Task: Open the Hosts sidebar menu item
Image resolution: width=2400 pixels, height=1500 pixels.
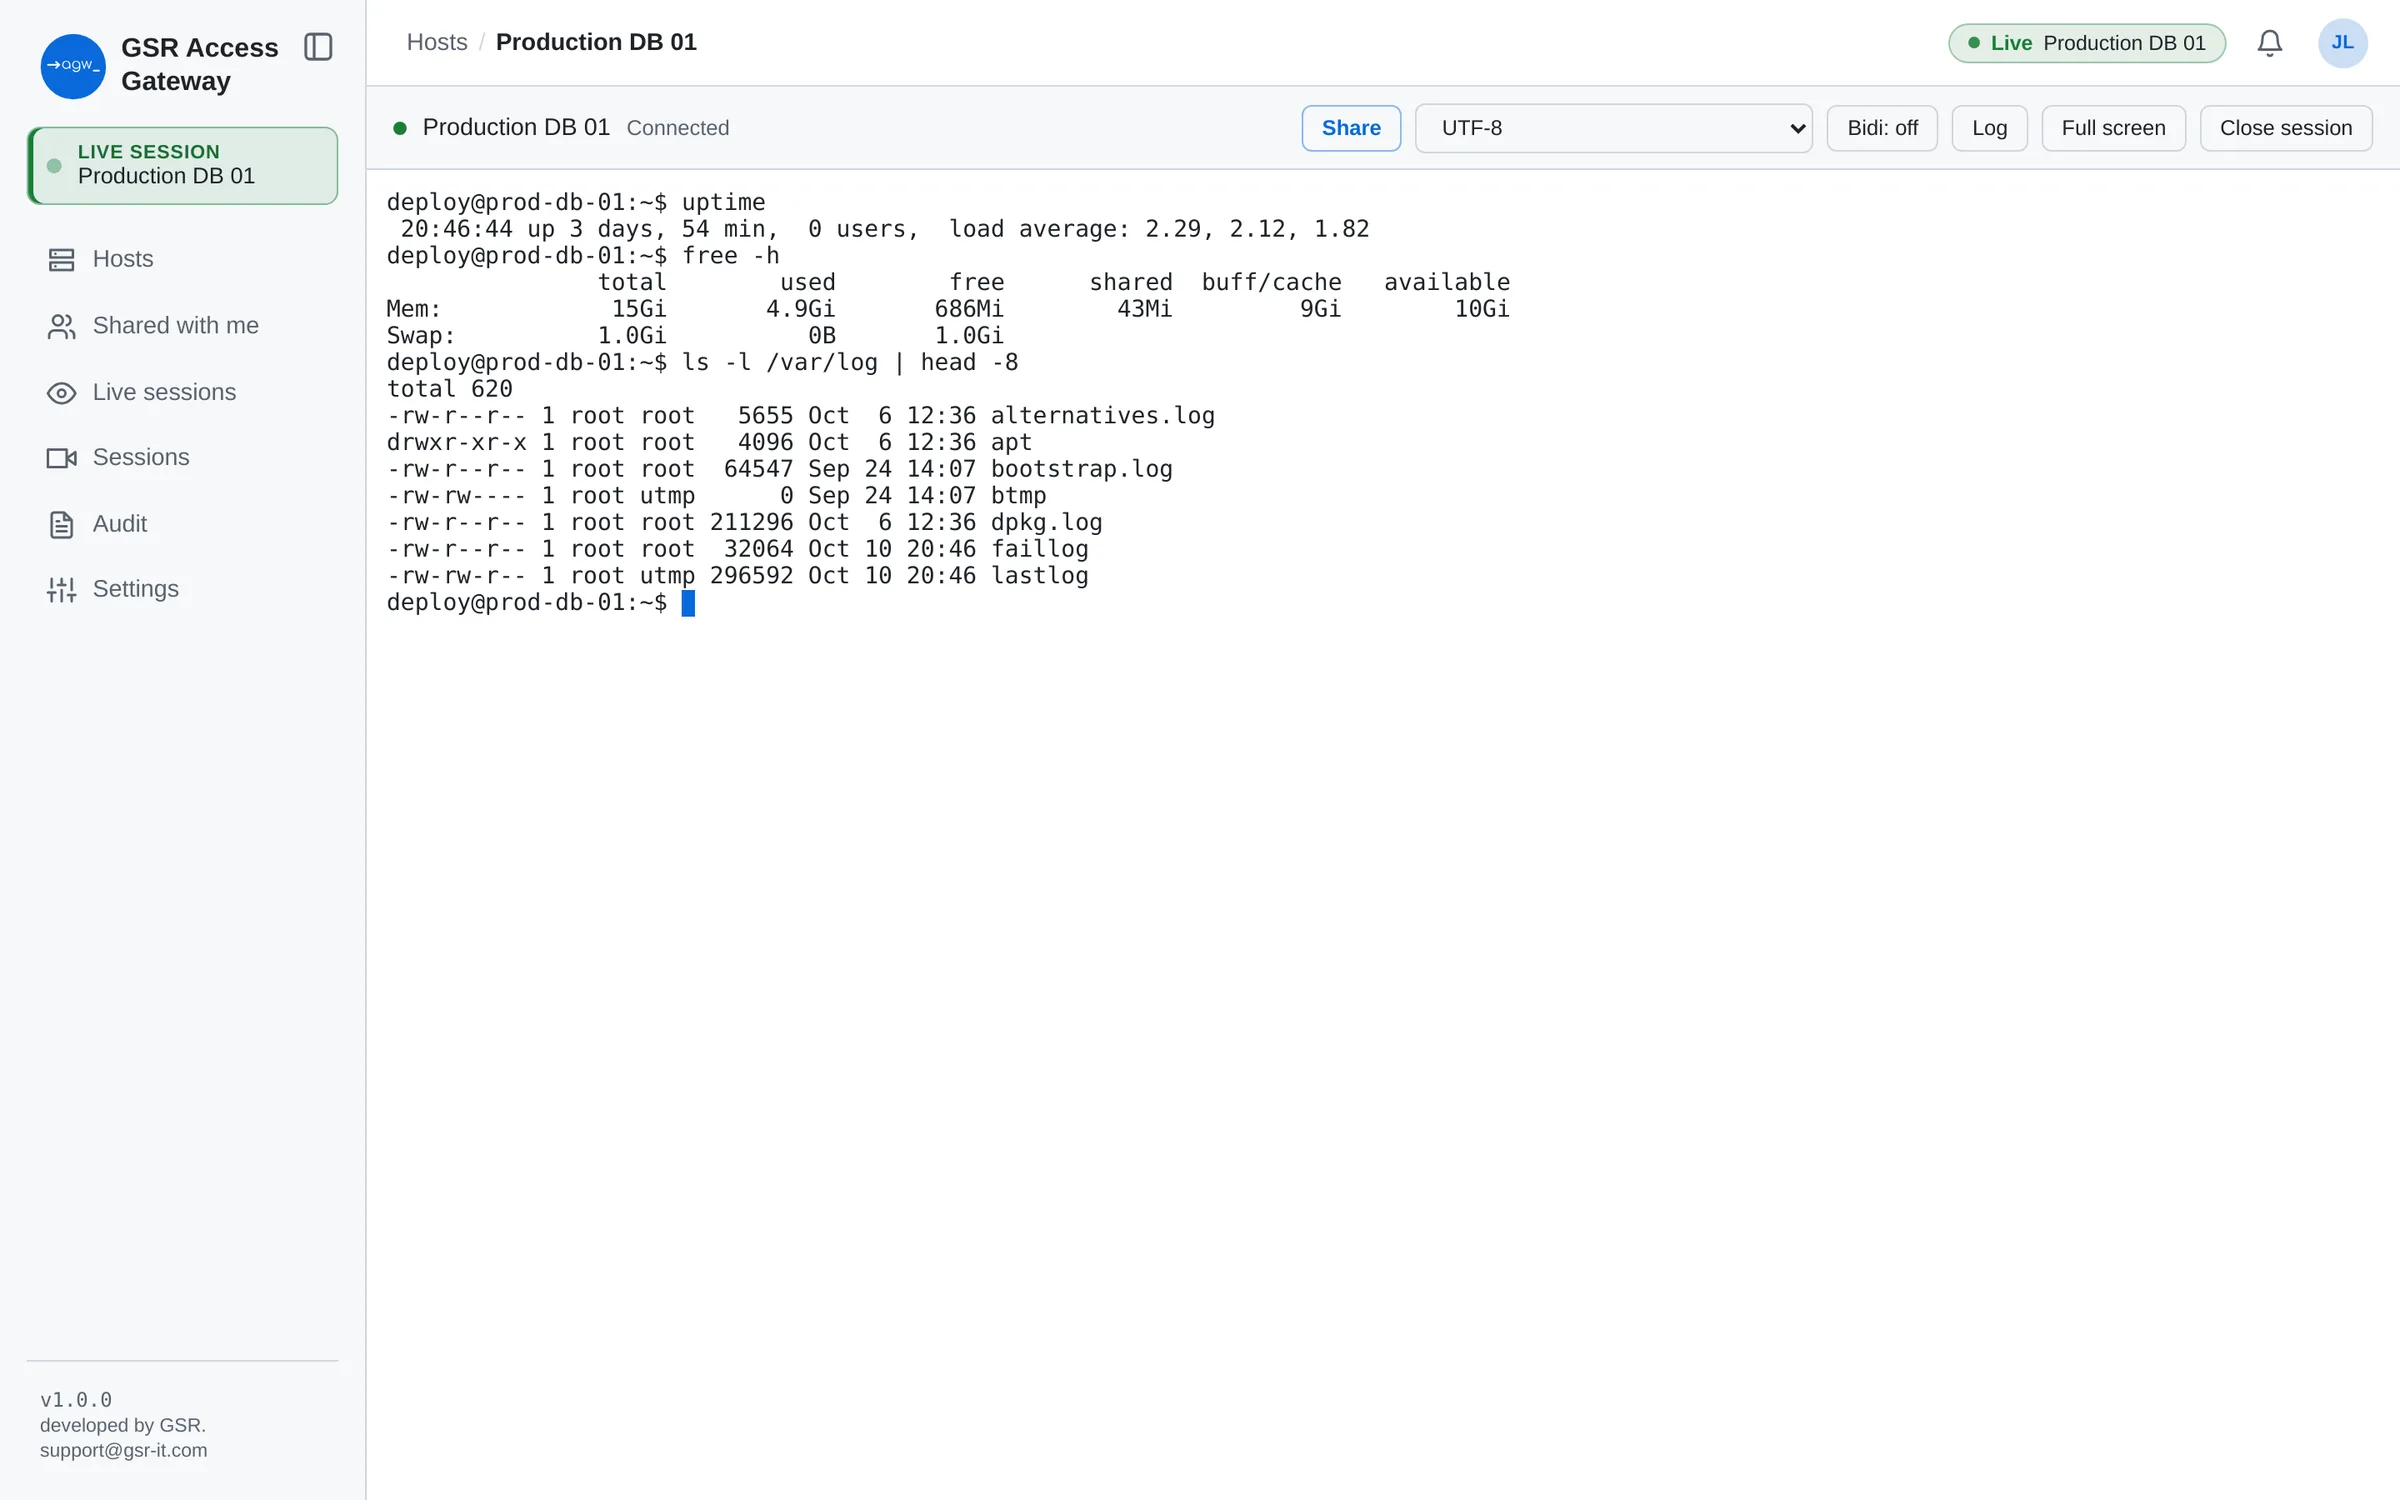Action: click(182, 260)
